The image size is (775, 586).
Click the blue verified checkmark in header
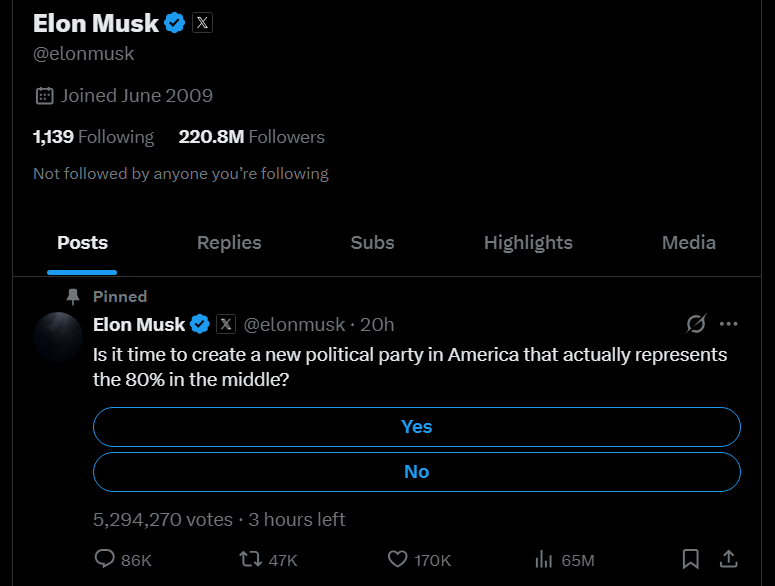(174, 23)
